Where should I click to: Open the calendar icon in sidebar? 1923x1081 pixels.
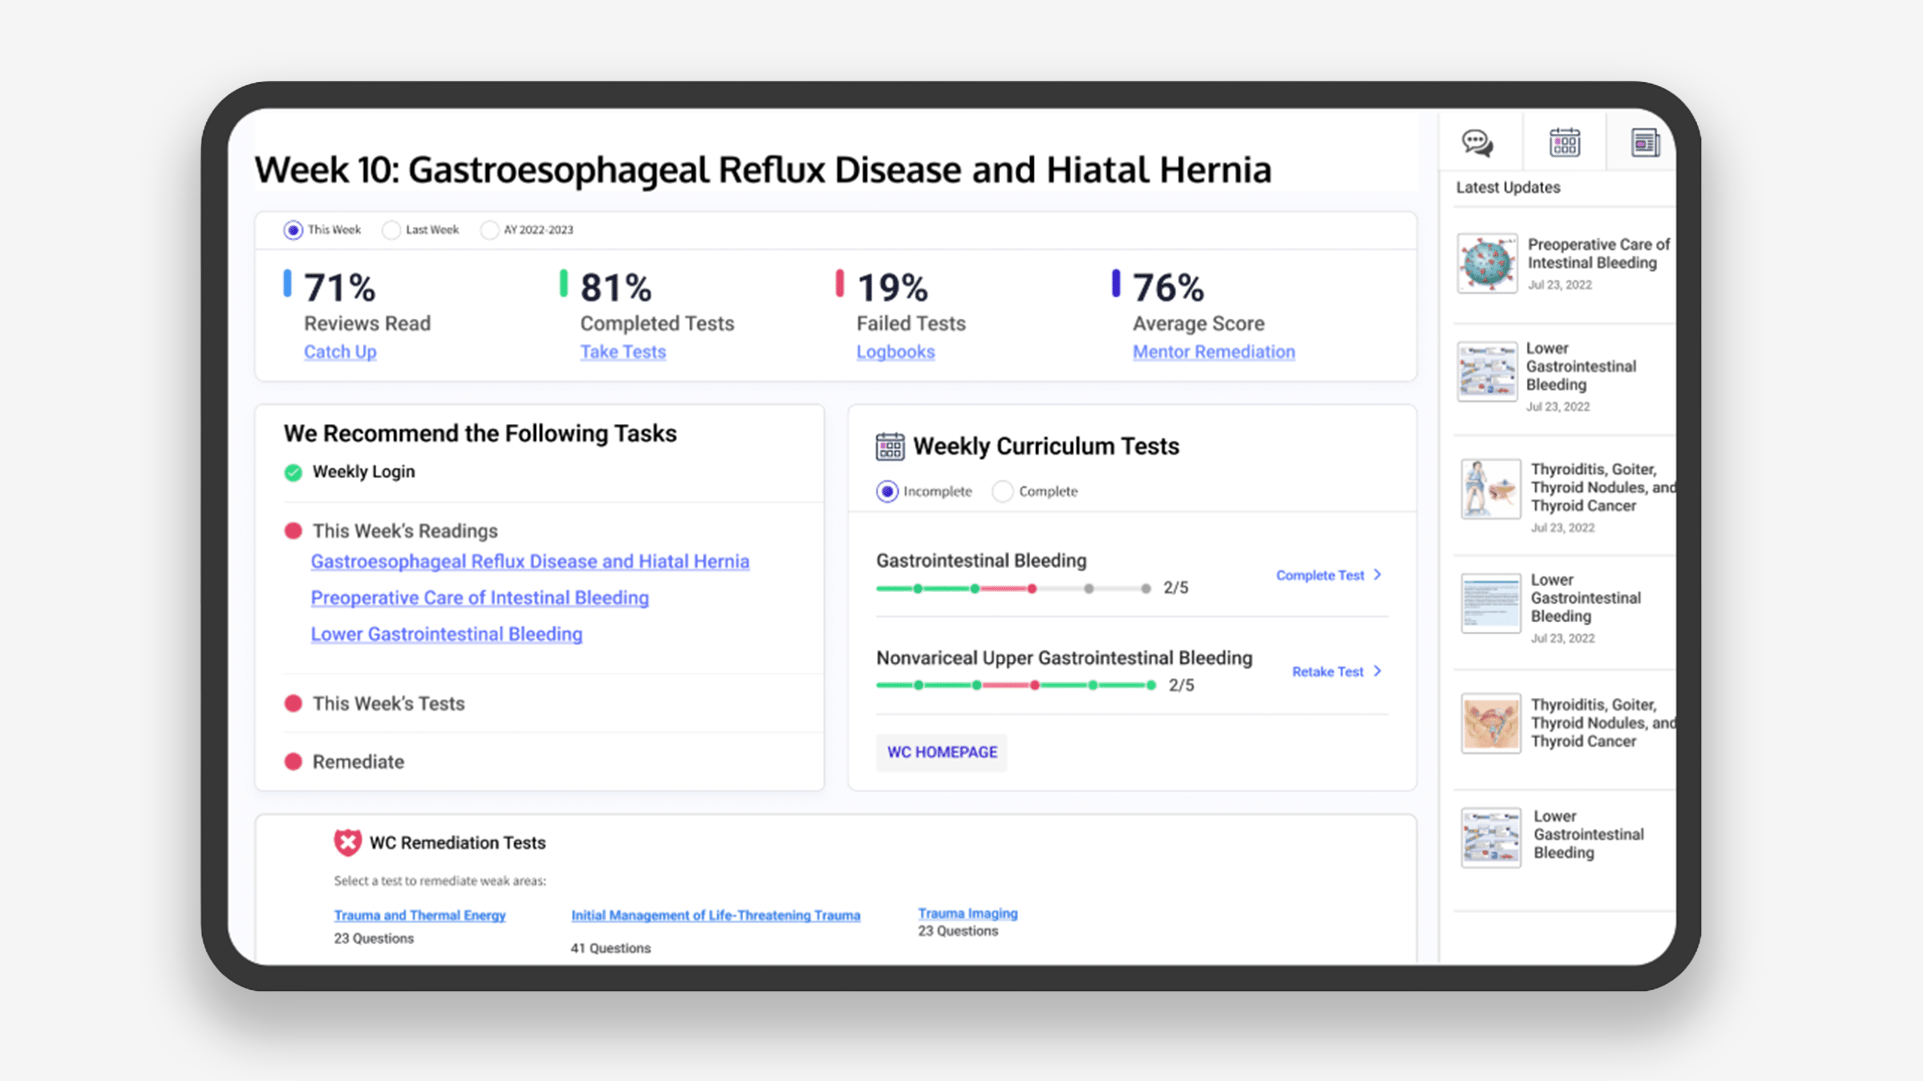[1564, 143]
